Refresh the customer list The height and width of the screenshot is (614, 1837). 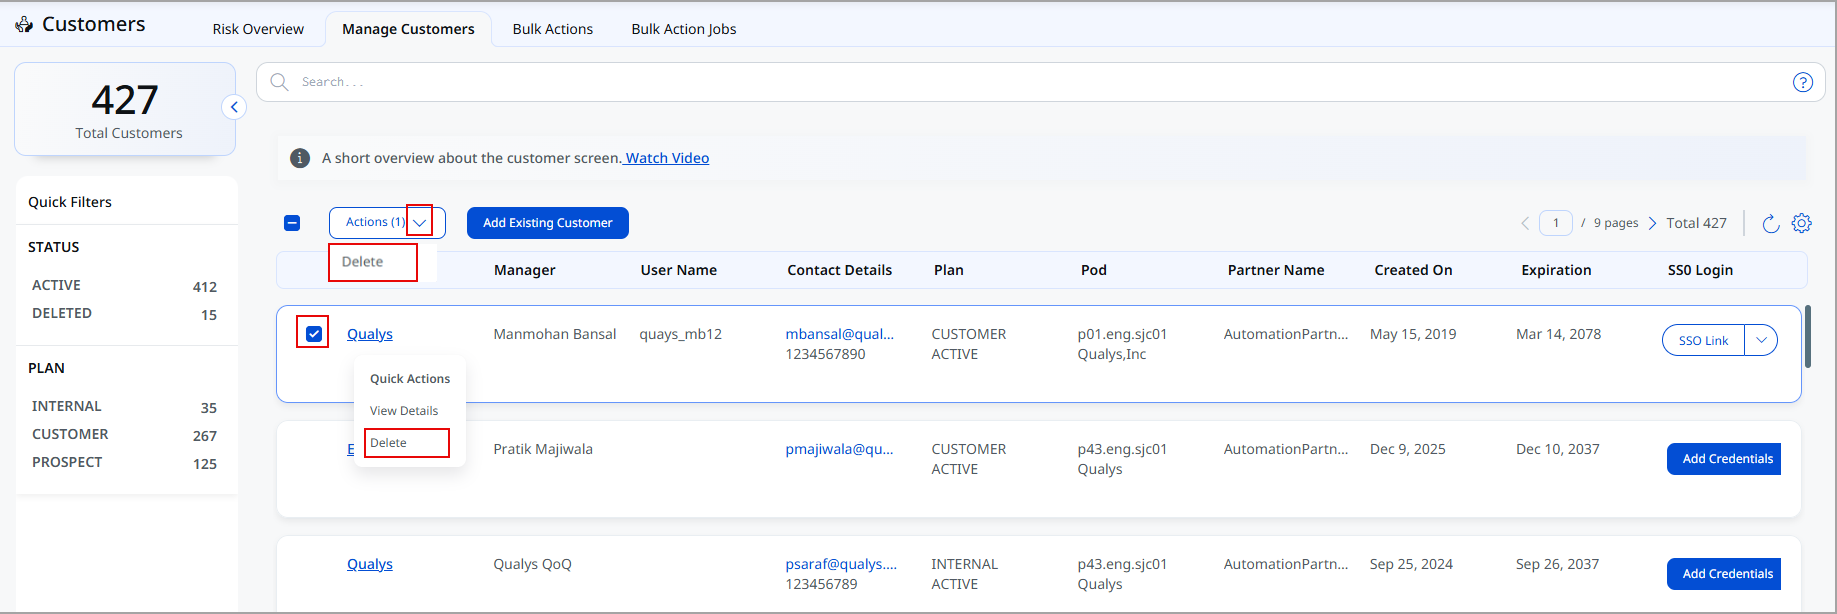[x=1770, y=223]
